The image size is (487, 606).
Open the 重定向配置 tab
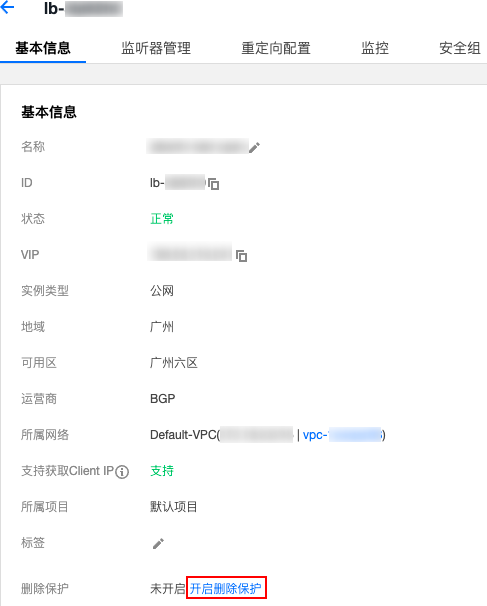tap(276, 48)
